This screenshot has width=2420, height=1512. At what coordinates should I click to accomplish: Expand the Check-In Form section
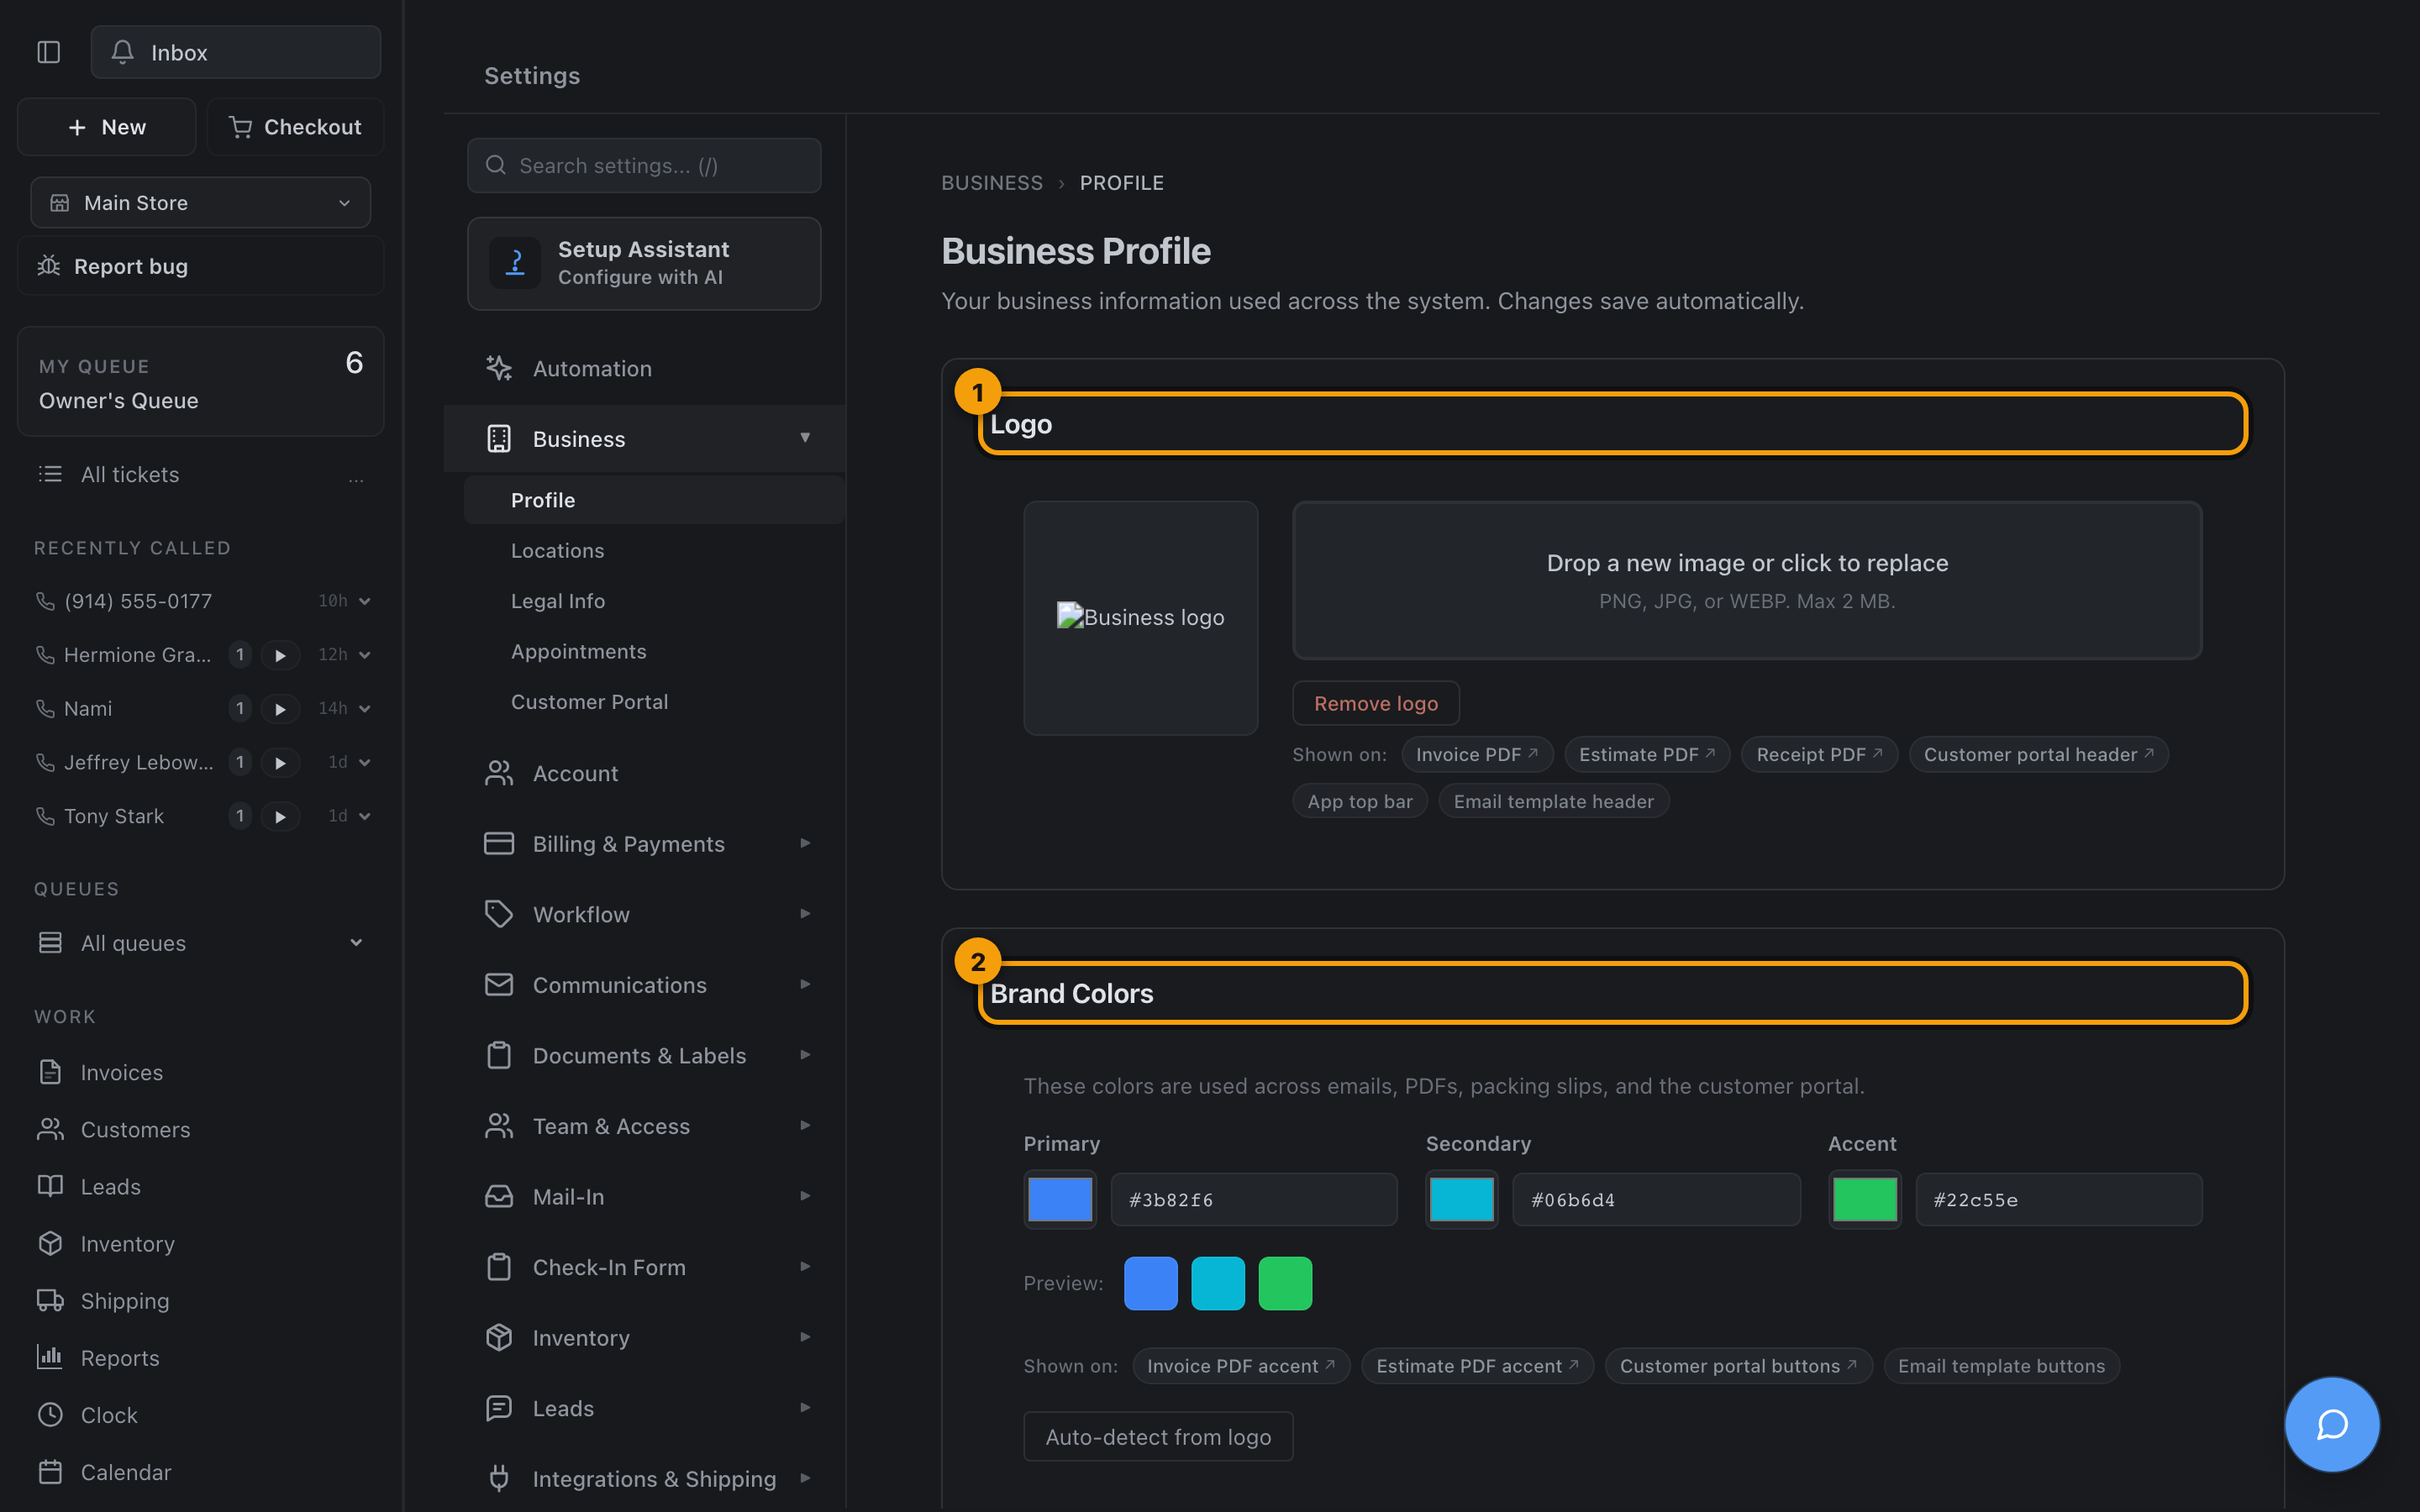pyautogui.click(x=805, y=1267)
